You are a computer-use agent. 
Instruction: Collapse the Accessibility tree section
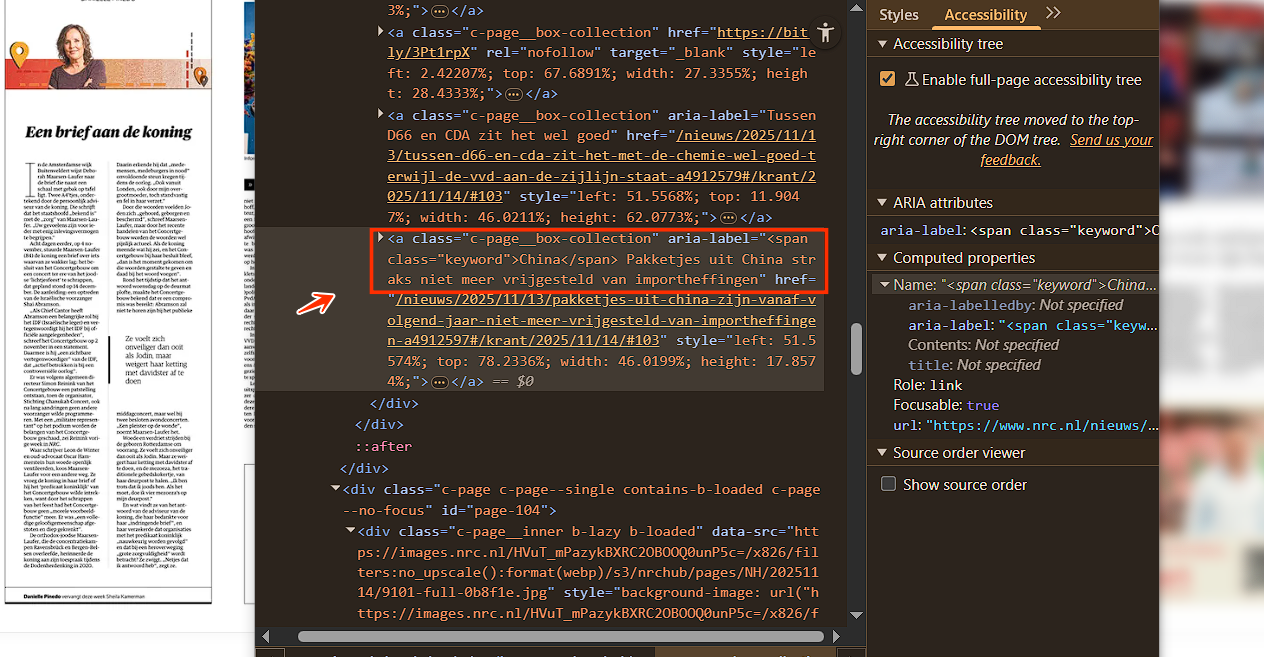click(882, 44)
